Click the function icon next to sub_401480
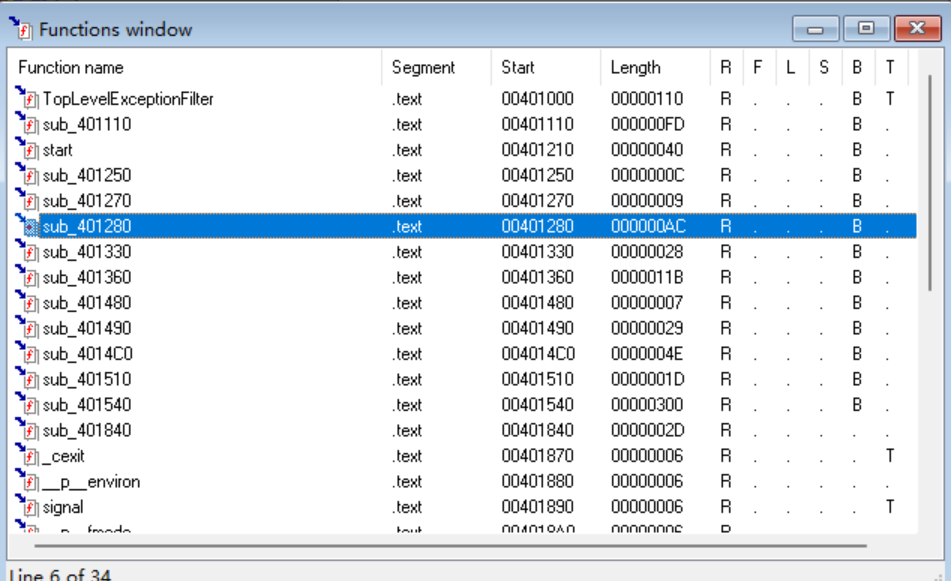The height and width of the screenshot is (581, 951). (x=26, y=301)
